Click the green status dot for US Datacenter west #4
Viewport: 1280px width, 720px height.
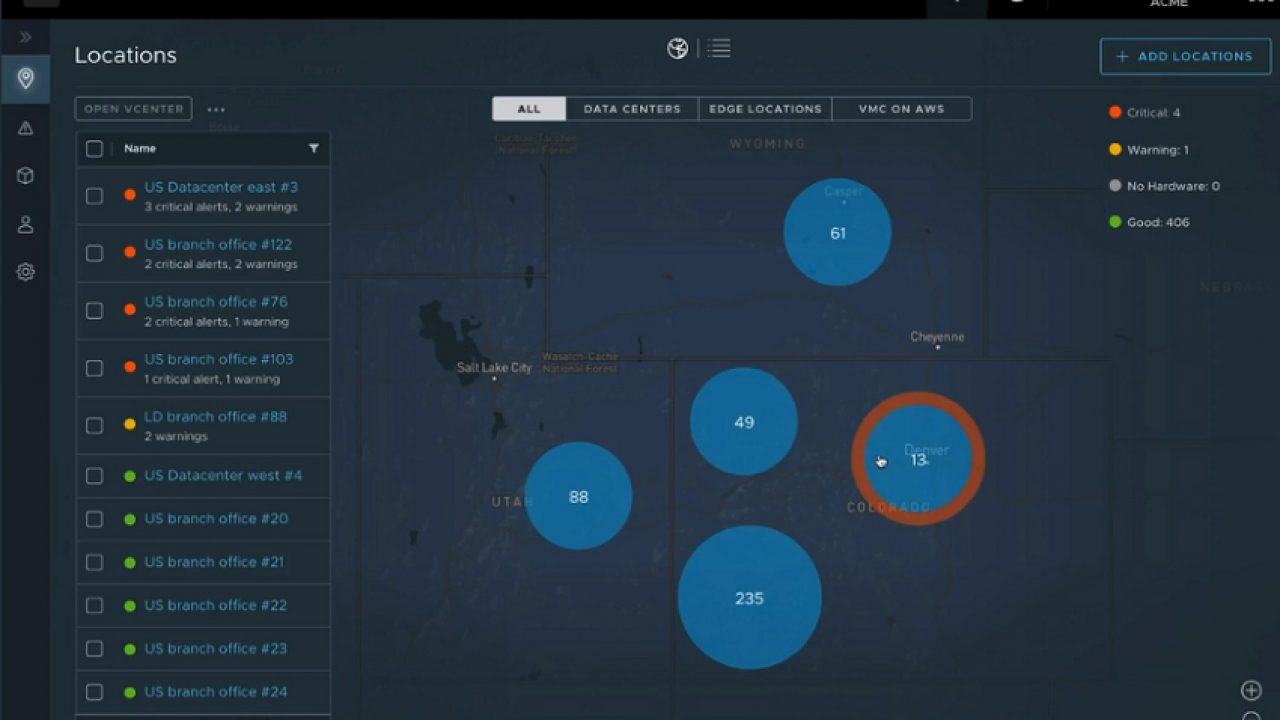[x=129, y=476]
